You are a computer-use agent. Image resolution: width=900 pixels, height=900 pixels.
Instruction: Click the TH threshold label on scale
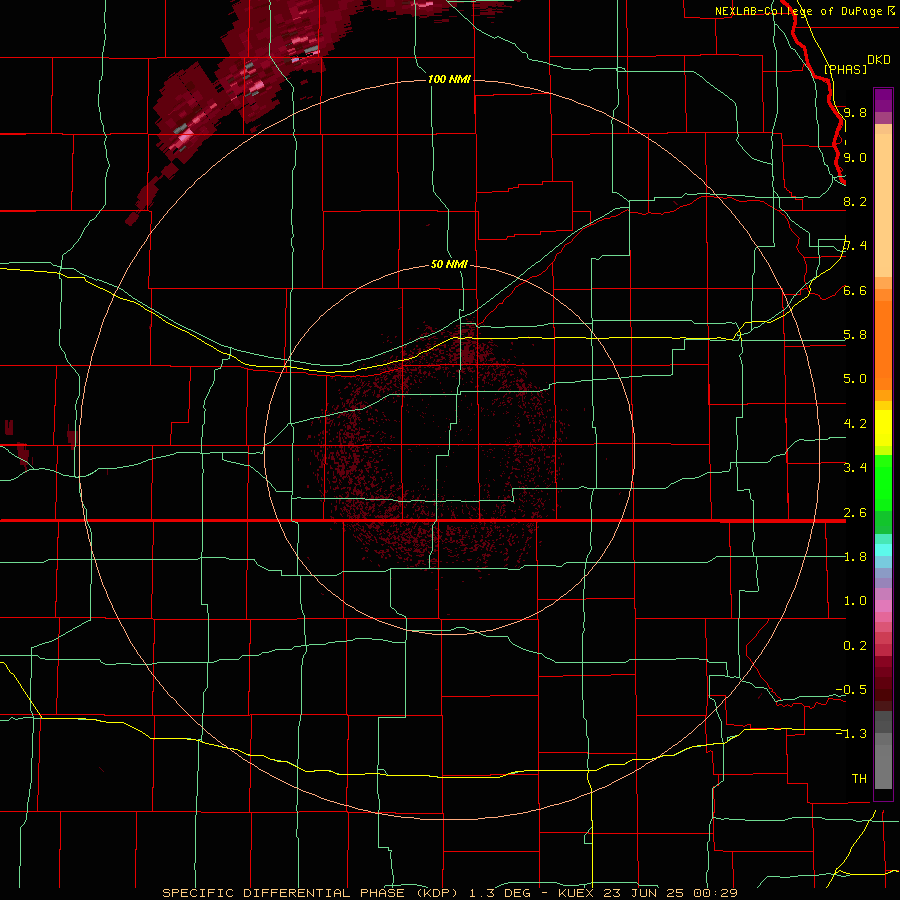[x=859, y=779]
